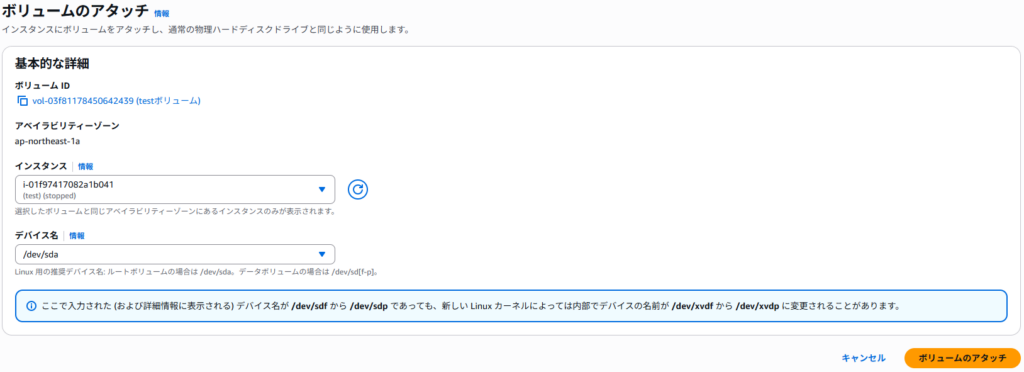Click the Linux recommended device names hint
Screen dimensions: 1024x372
click(x=197, y=271)
